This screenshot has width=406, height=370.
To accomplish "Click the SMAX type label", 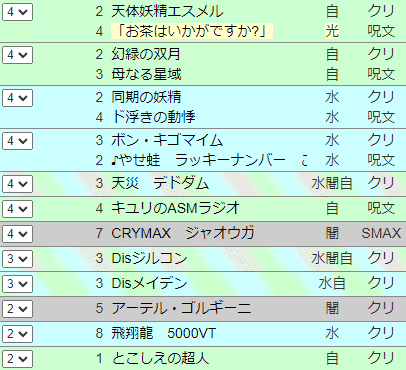I will (381, 233).
